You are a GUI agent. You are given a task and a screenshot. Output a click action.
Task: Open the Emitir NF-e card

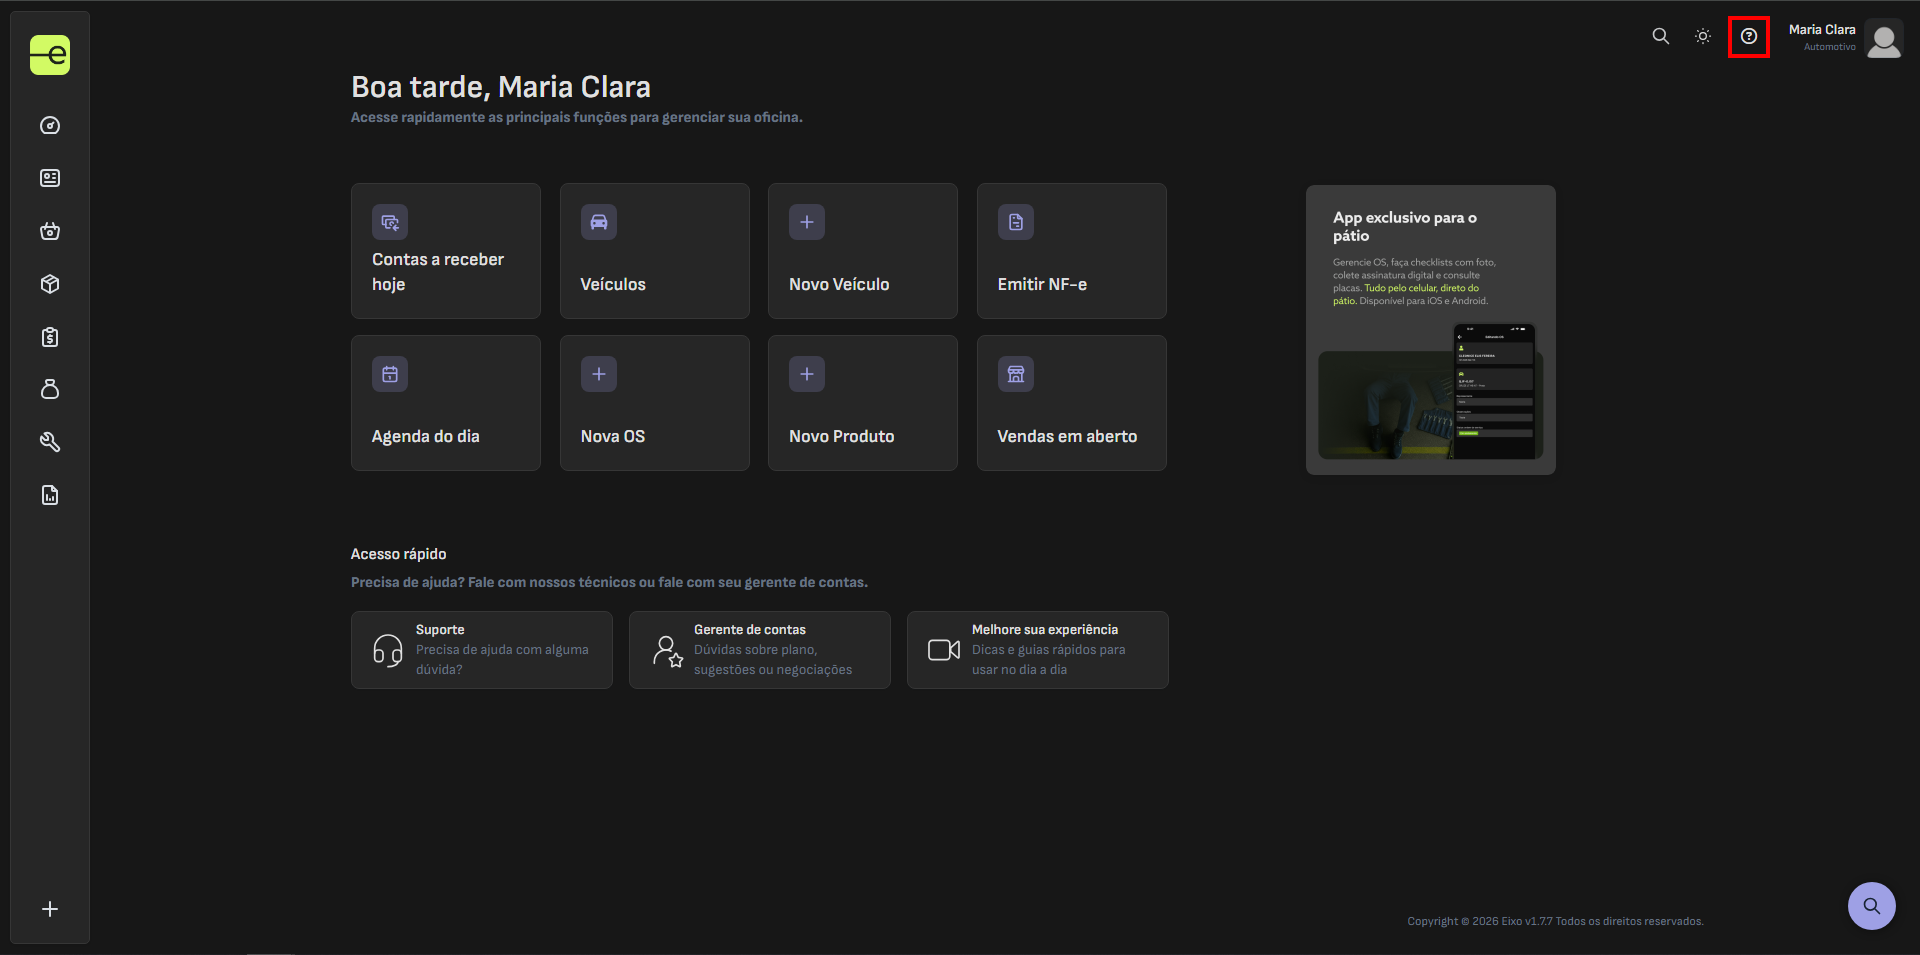(1072, 251)
